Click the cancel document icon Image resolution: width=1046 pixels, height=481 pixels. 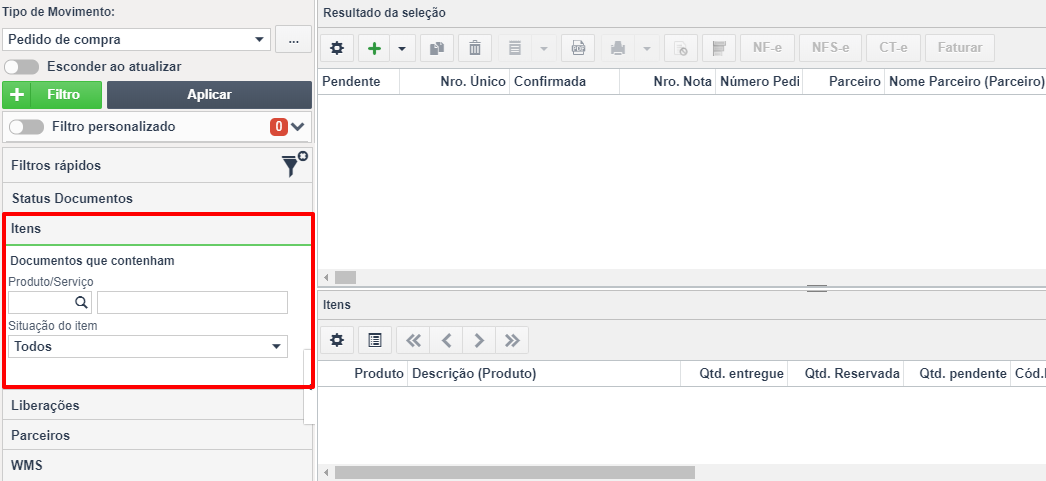[x=681, y=48]
